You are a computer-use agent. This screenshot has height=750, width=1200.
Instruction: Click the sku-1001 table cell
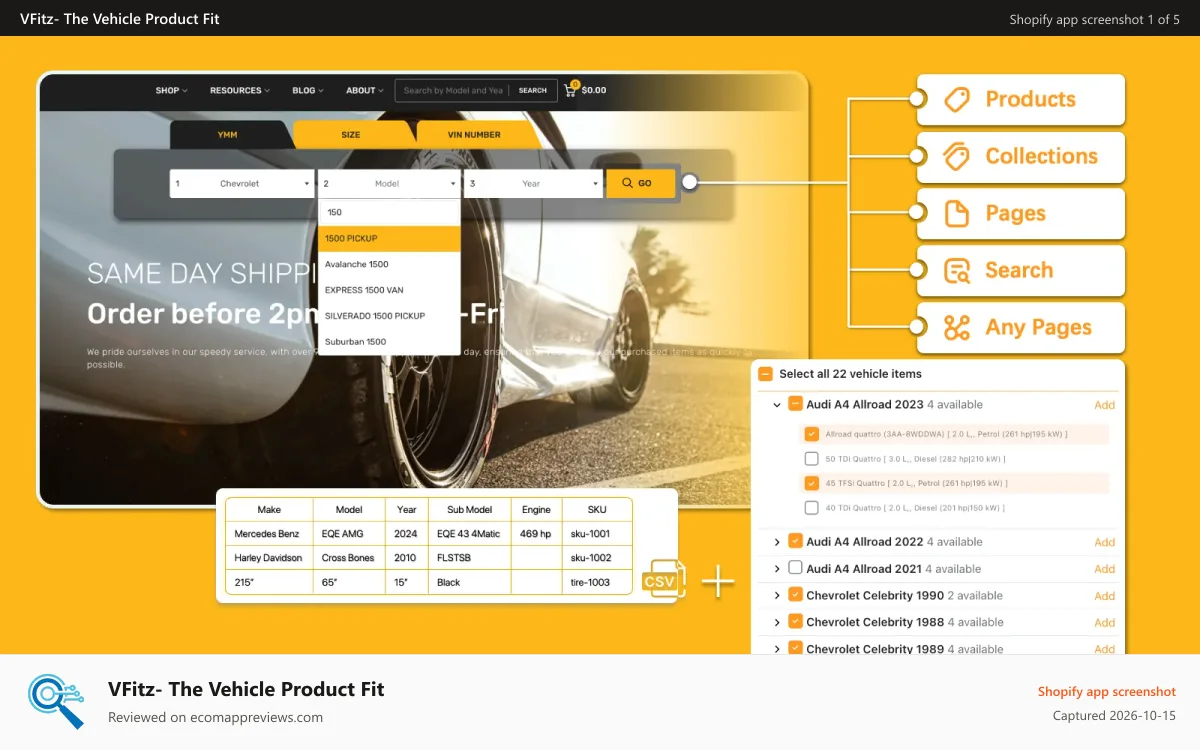[597, 534]
